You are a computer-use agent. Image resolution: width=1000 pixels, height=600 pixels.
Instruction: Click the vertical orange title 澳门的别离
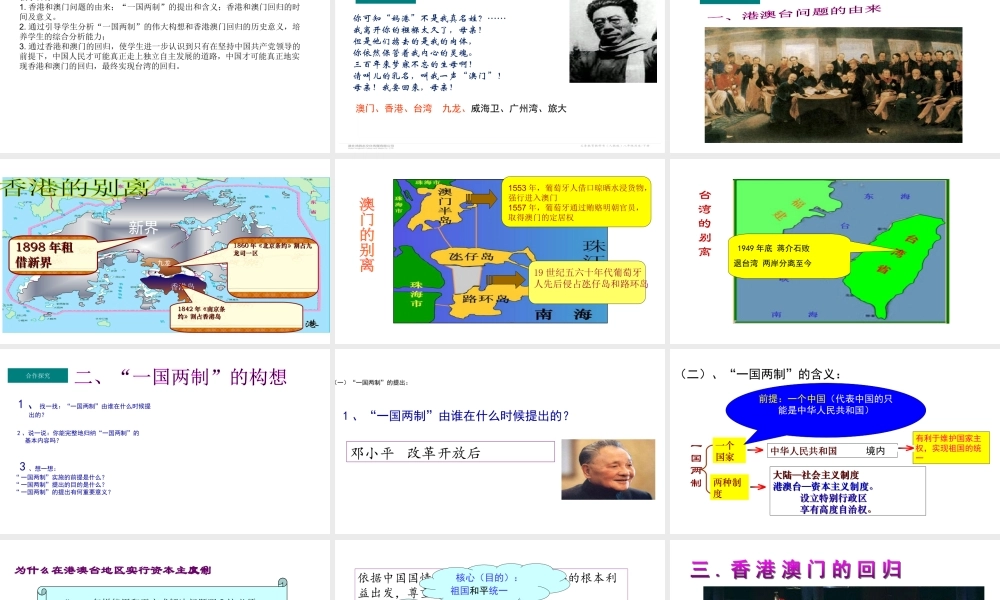pos(367,235)
